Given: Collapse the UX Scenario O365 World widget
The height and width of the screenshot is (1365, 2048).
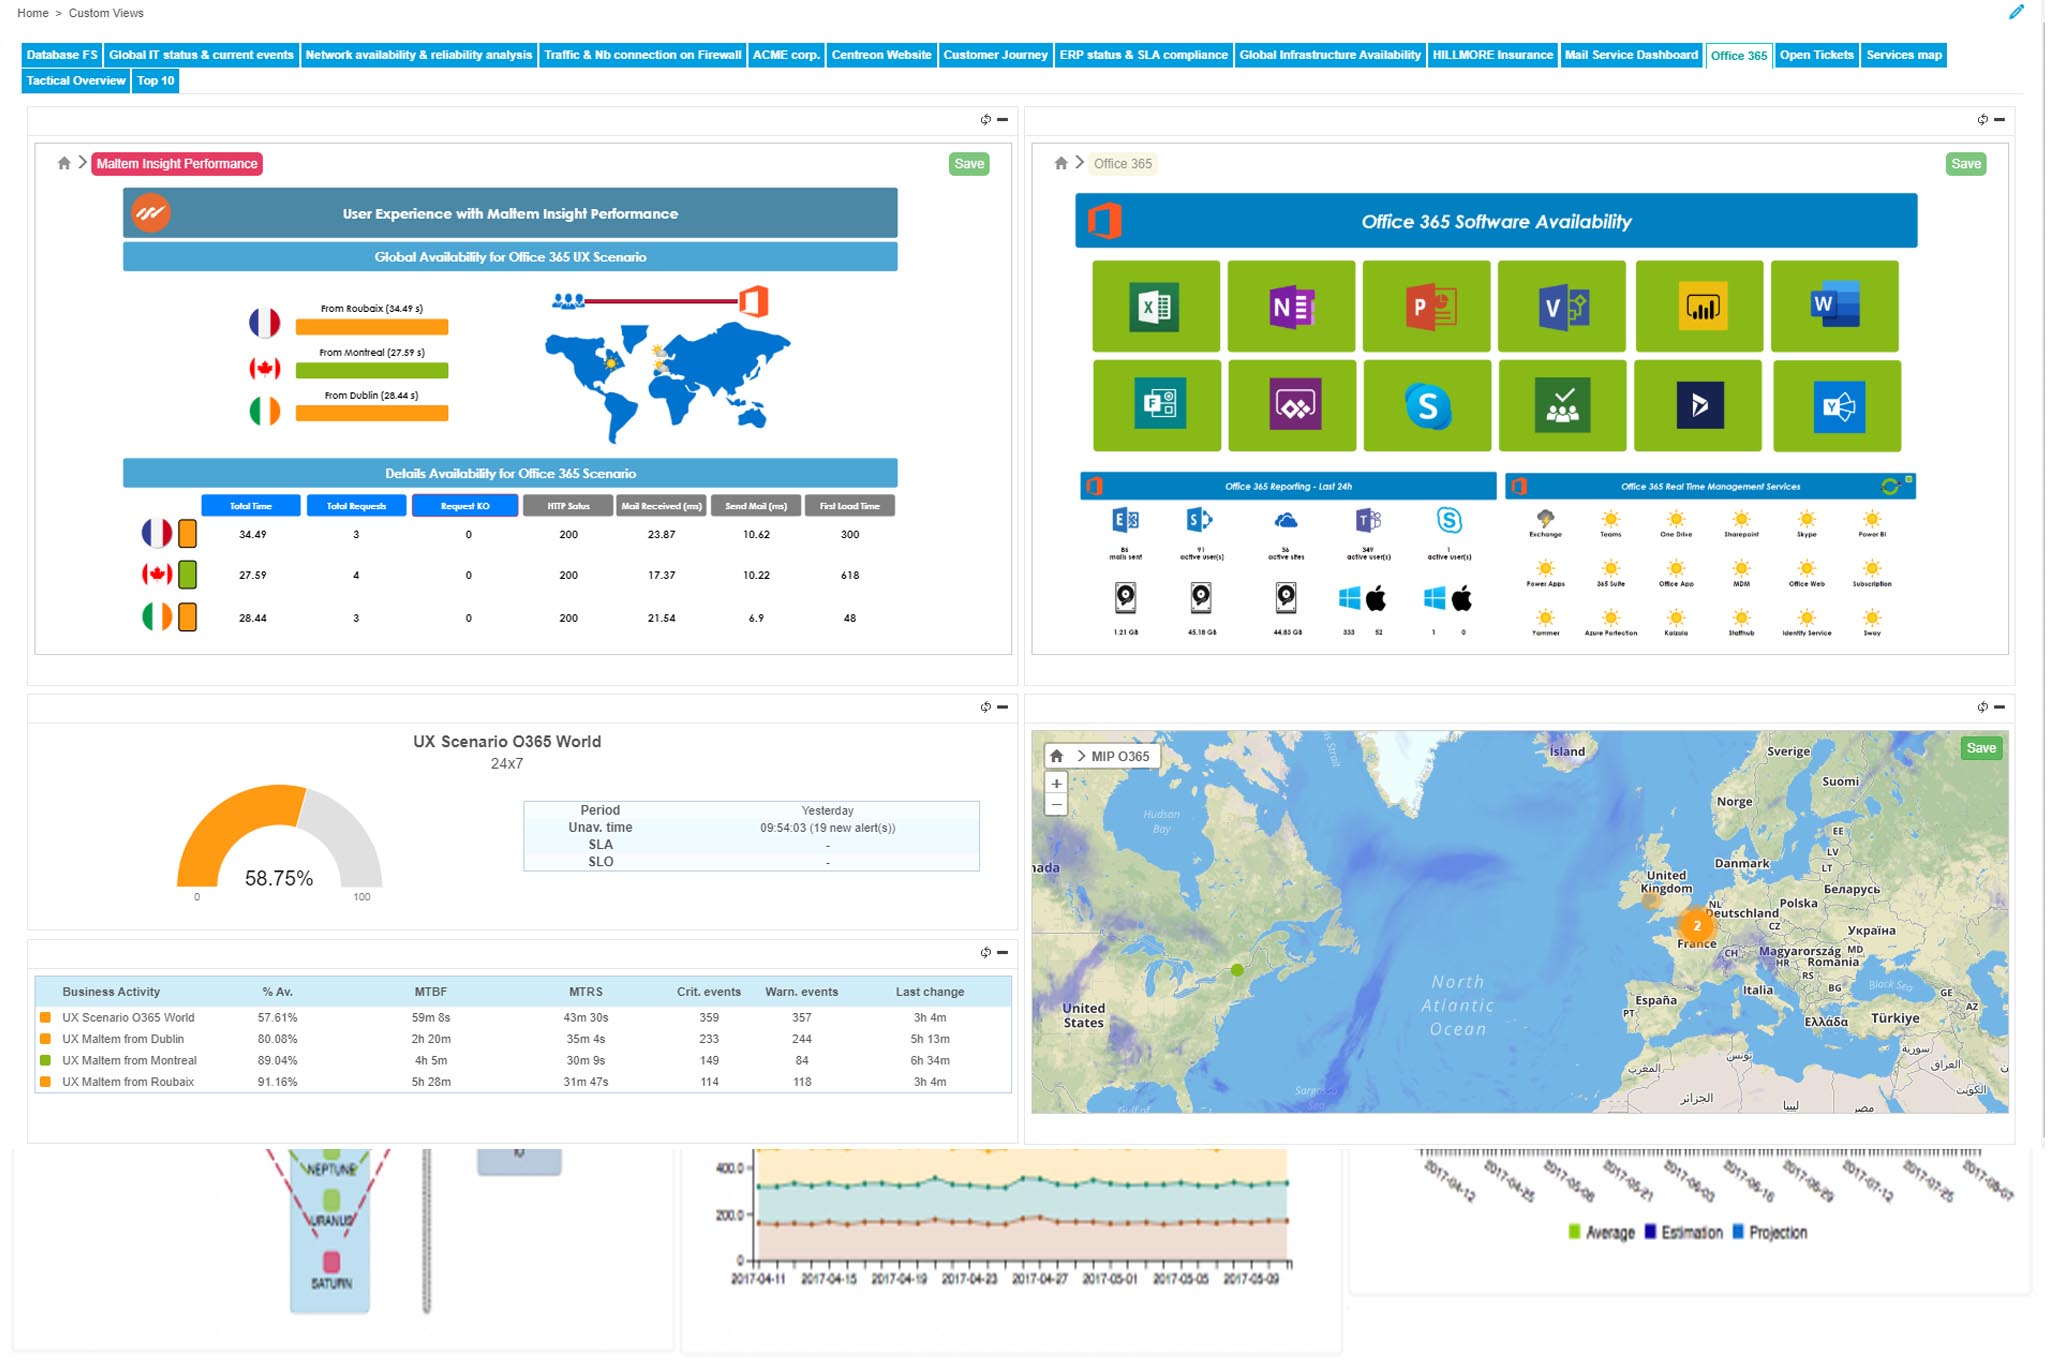Looking at the screenshot, I should (1003, 707).
